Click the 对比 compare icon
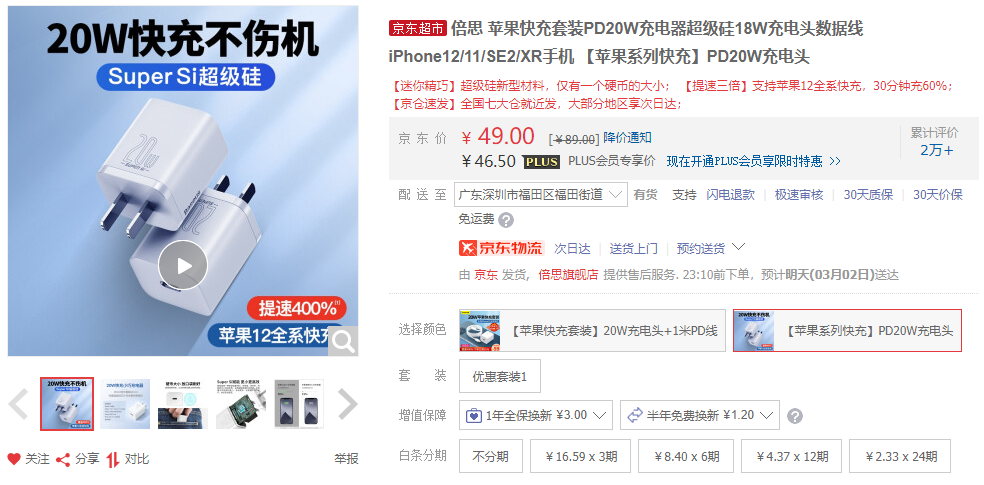984x485 pixels. click(x=113, y=459)
